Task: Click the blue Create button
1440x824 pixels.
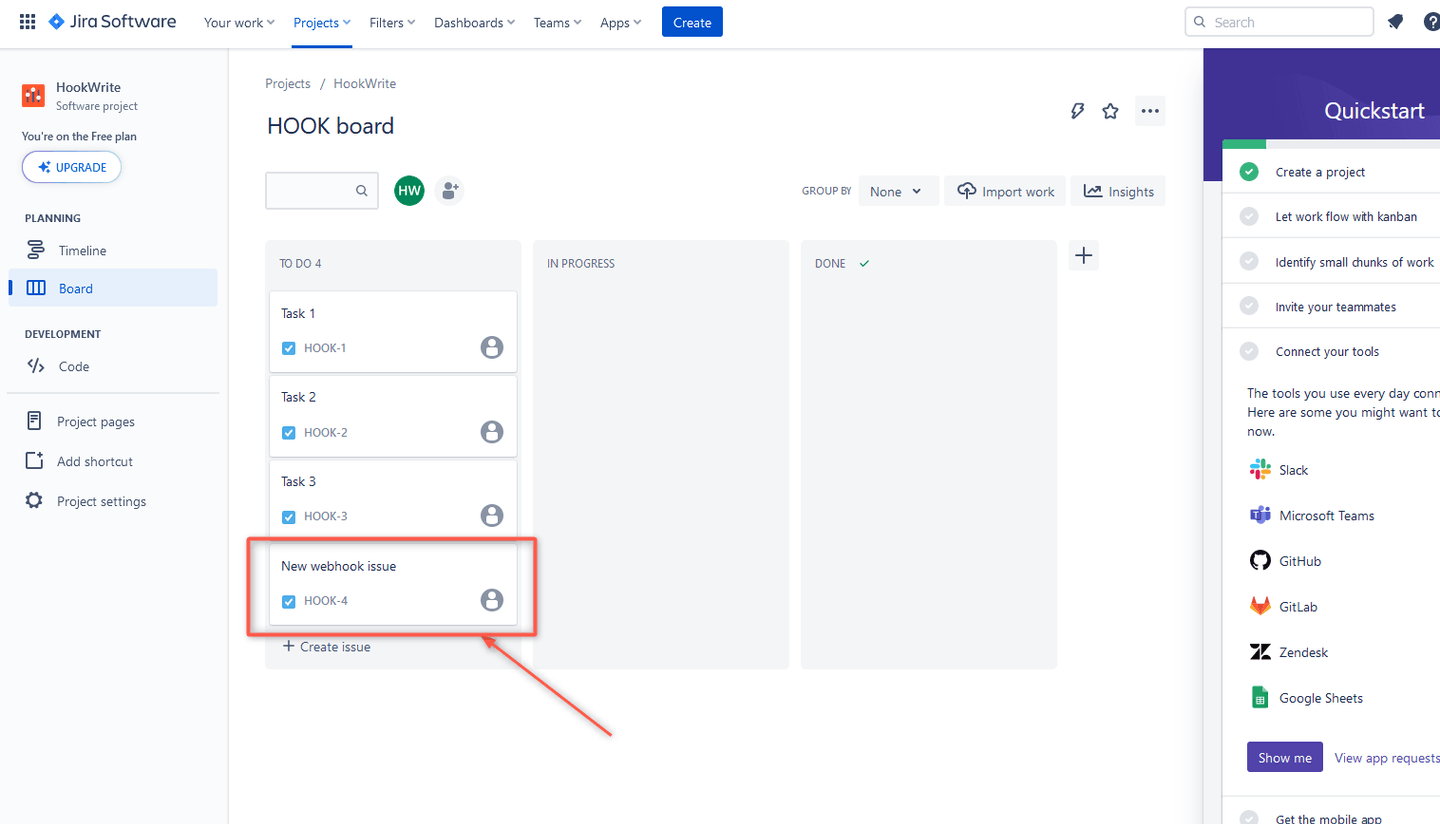Action: tap(692, 21)
